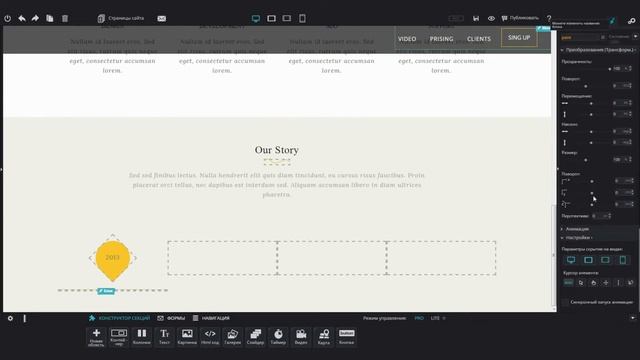Insert the Картинка image element
Screen dimensions: 640x360
tap(187, 337)
